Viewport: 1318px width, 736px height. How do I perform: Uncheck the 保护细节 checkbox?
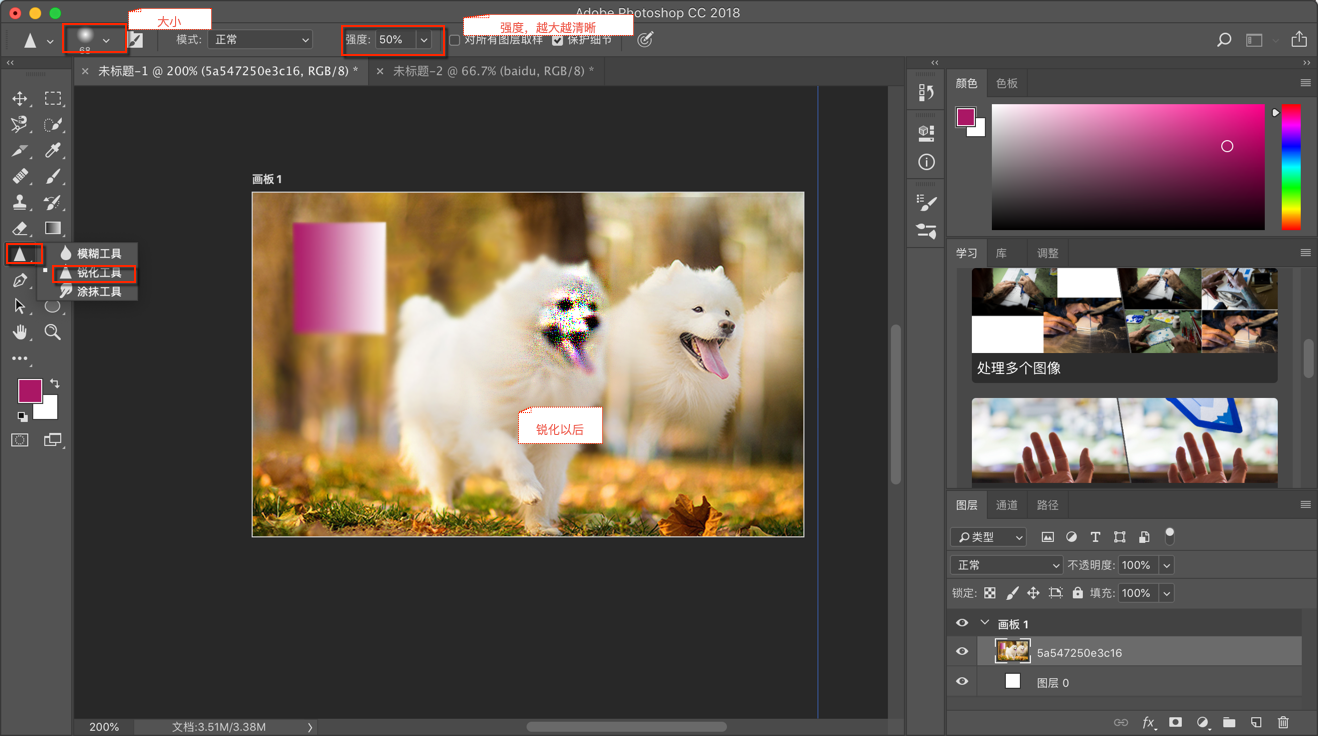(558, 40)
